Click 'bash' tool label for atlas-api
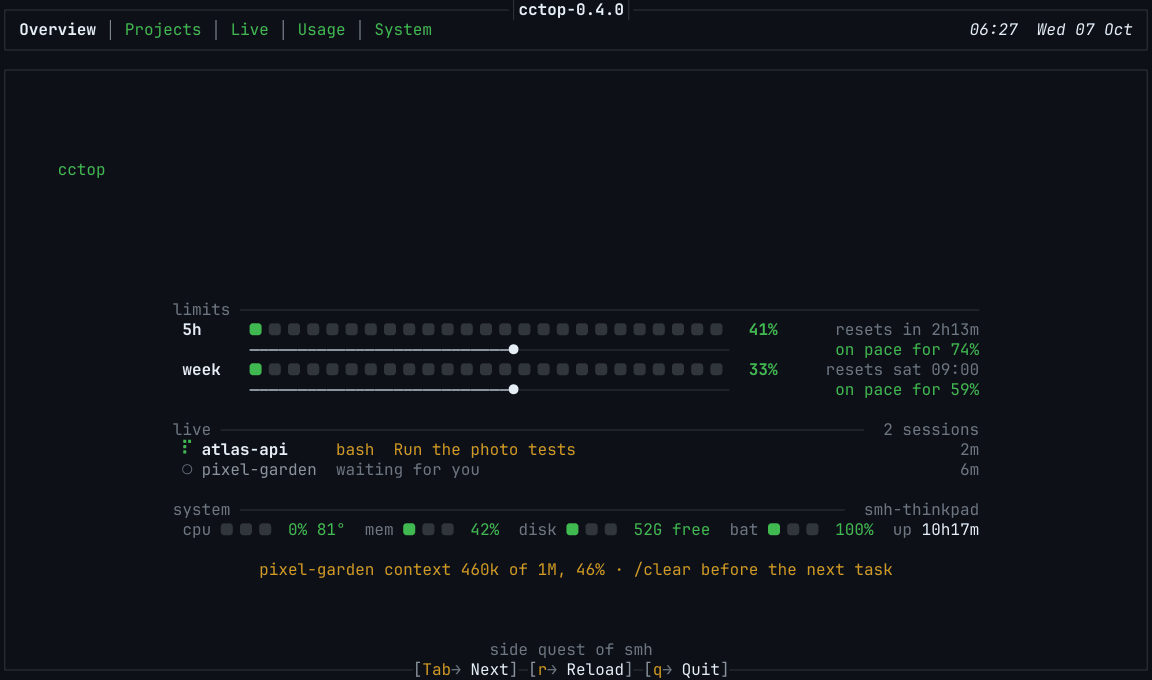 pyautogui.click(x=355, y=449)
